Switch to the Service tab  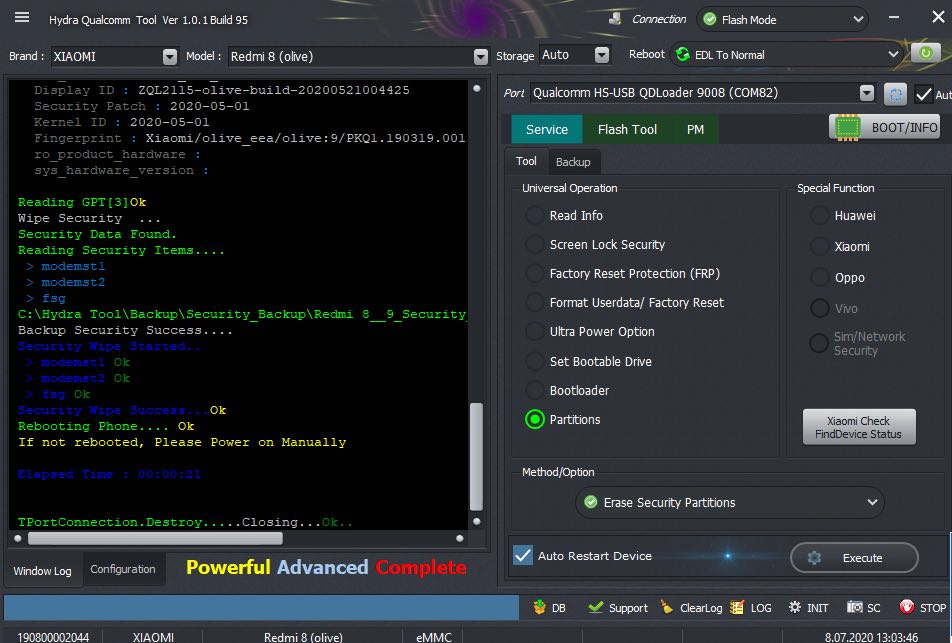point(546,129)
